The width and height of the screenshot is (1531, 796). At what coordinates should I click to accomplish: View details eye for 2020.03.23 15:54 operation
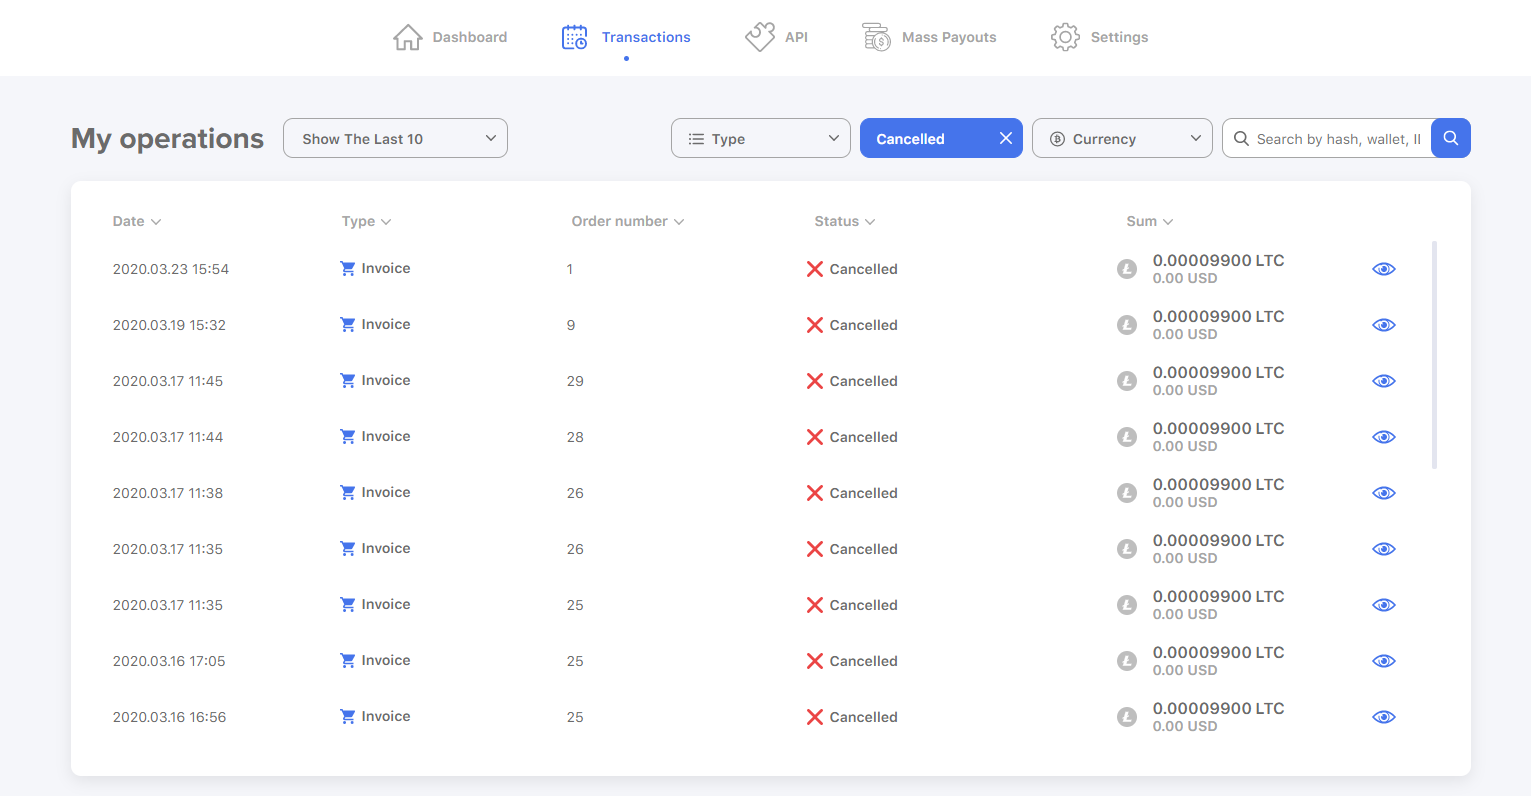(x=1384, y=269)
